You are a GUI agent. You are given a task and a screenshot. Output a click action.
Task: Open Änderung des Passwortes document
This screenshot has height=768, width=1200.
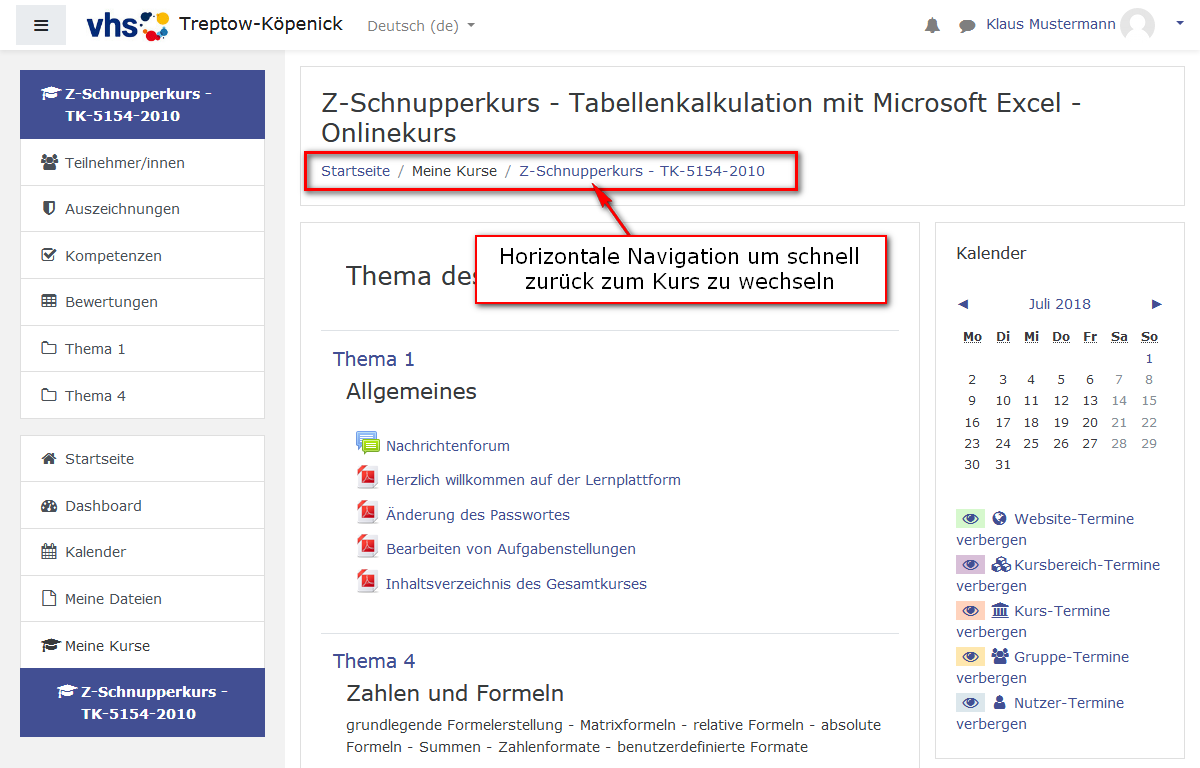coord(478,515)
